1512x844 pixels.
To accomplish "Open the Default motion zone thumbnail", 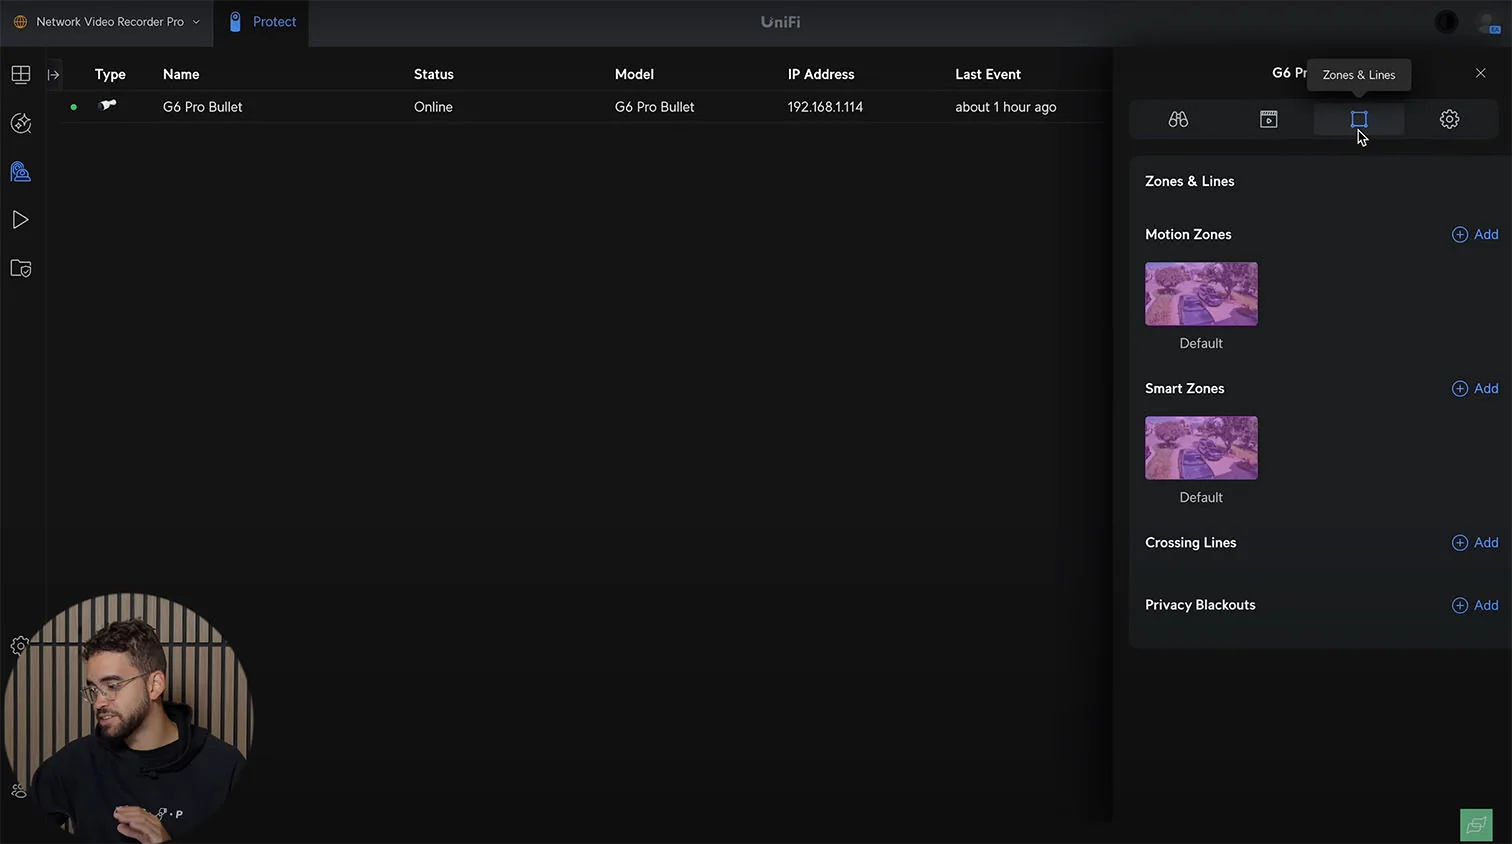I will tap(1201, 294).
